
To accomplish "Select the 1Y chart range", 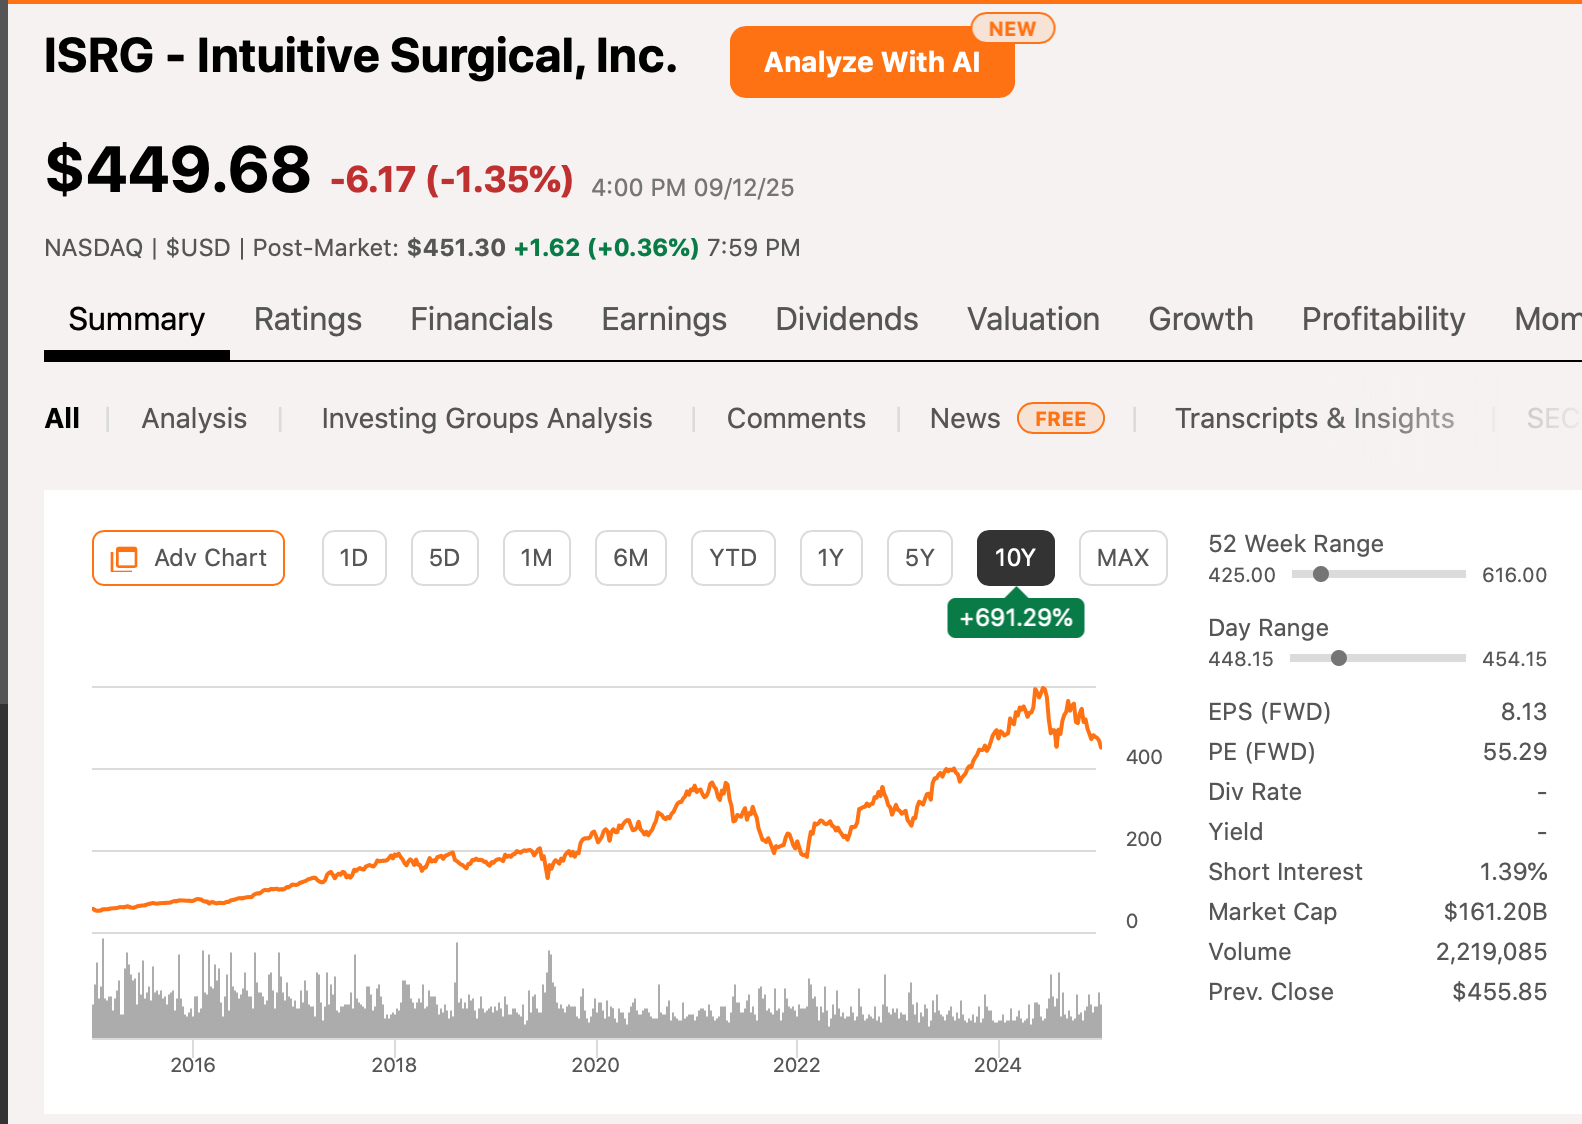I will 830,558.
